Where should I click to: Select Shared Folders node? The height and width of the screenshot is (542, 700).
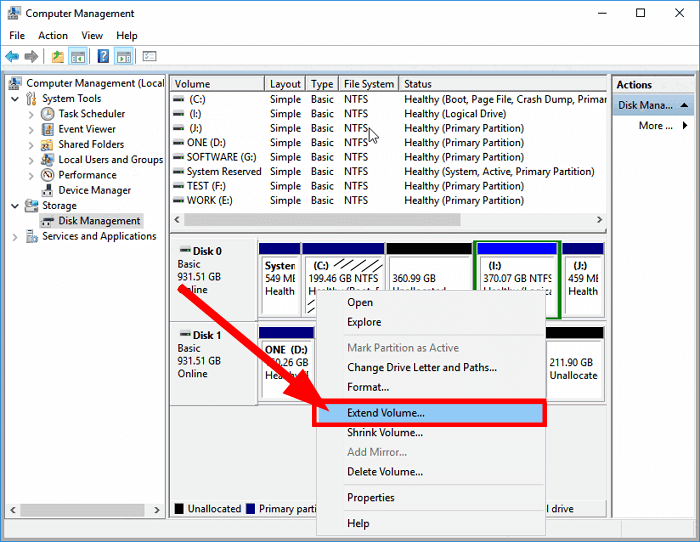coord(91,144)
